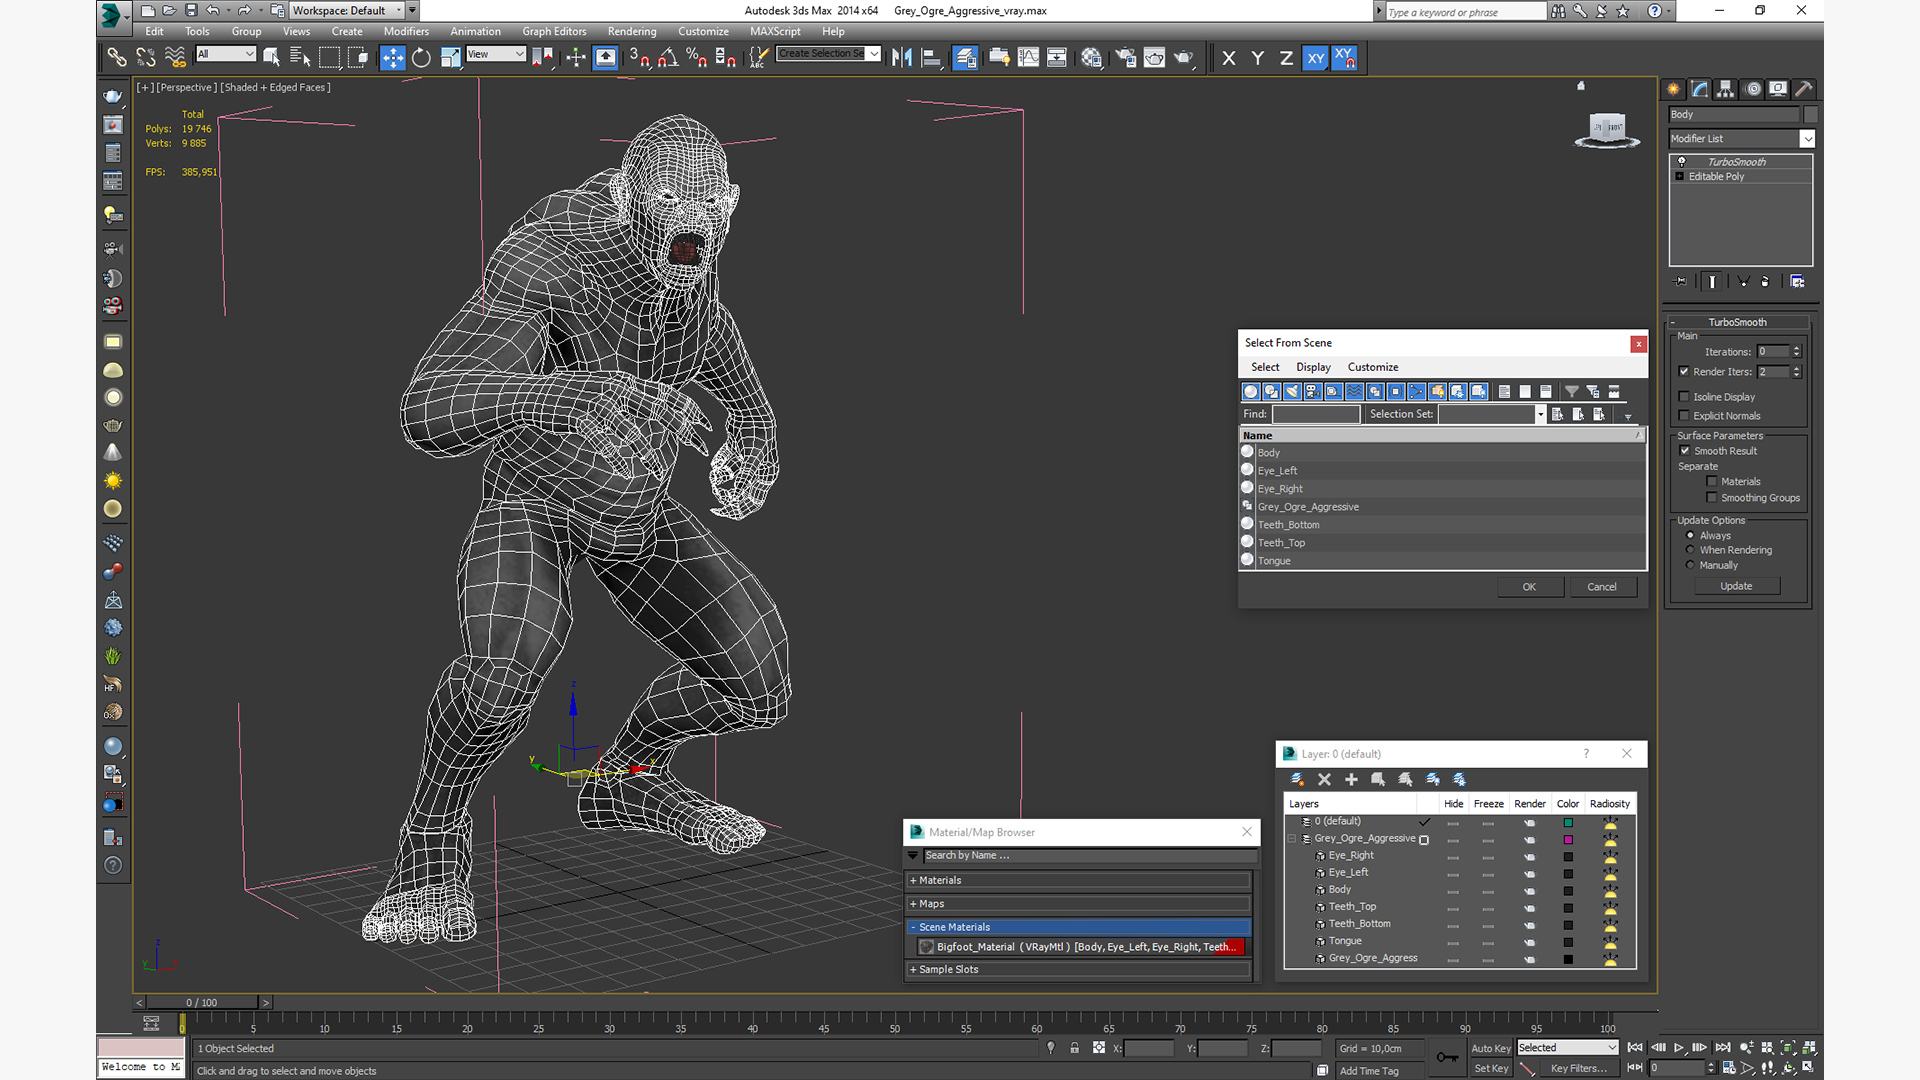Select the When Rendering update option

[x=1690, y=550]
